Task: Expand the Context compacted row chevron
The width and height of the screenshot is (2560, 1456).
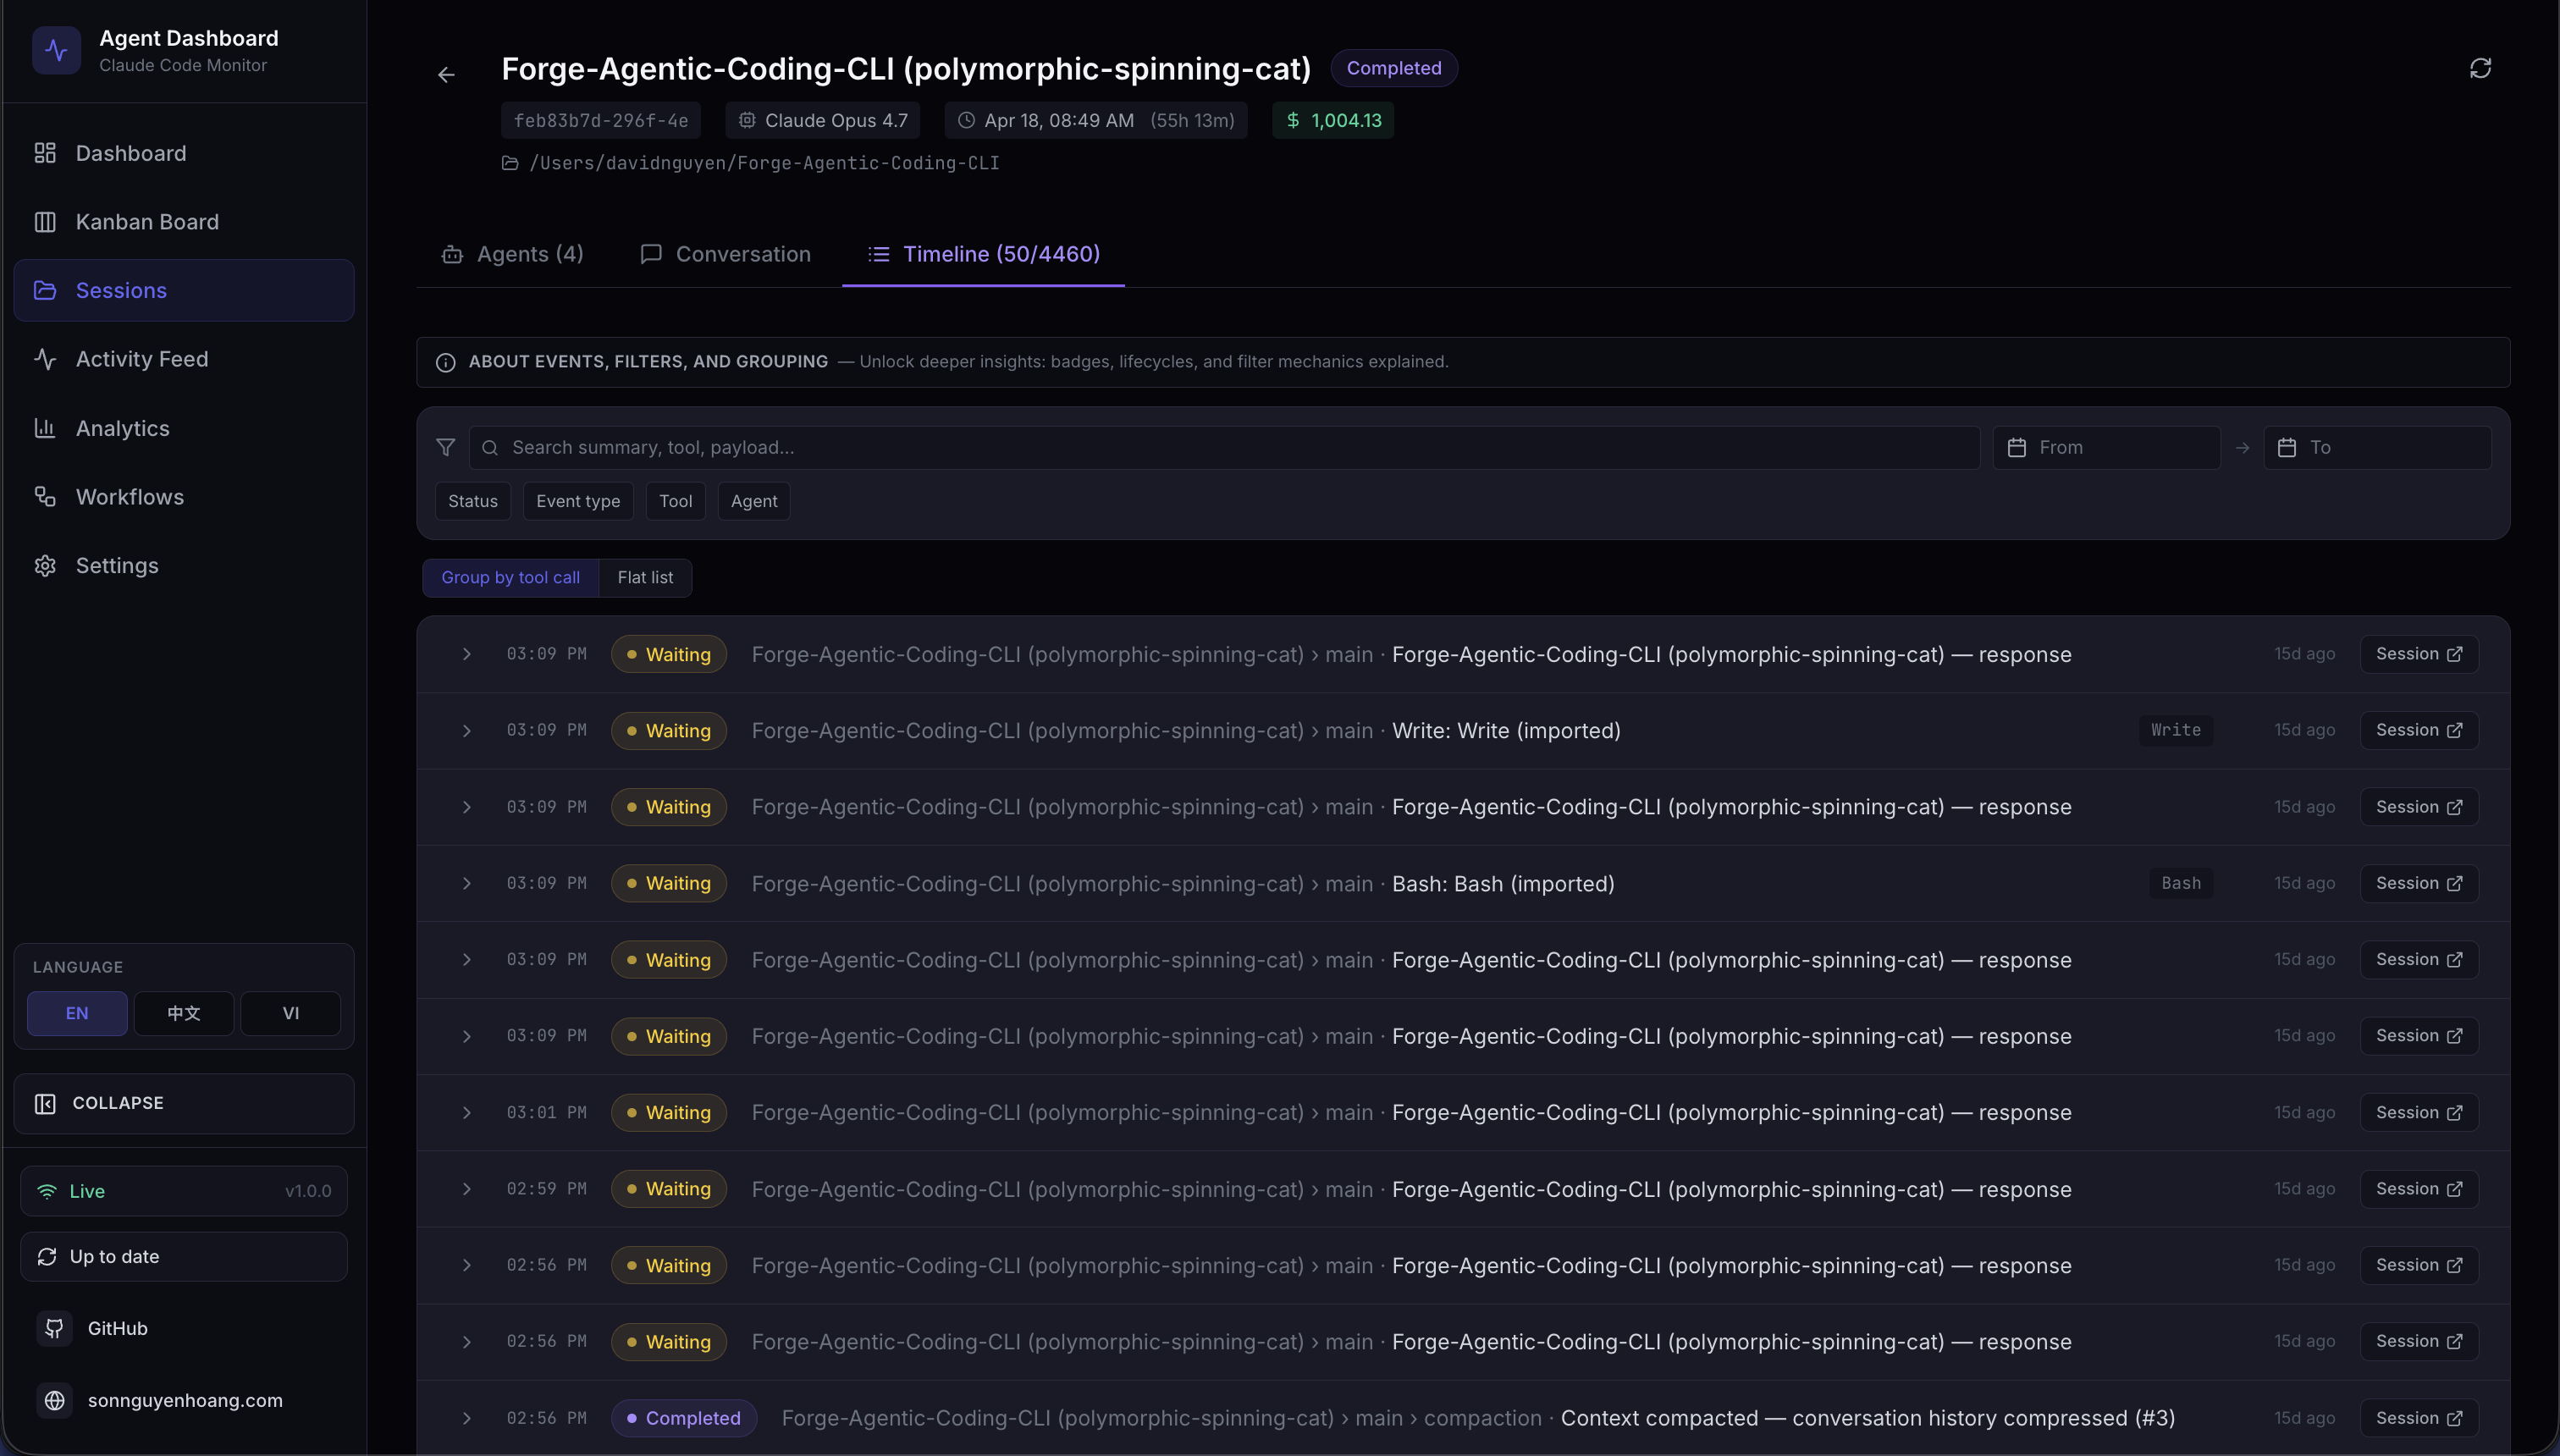Action: pyautogui.click(x=466, y=1418)
